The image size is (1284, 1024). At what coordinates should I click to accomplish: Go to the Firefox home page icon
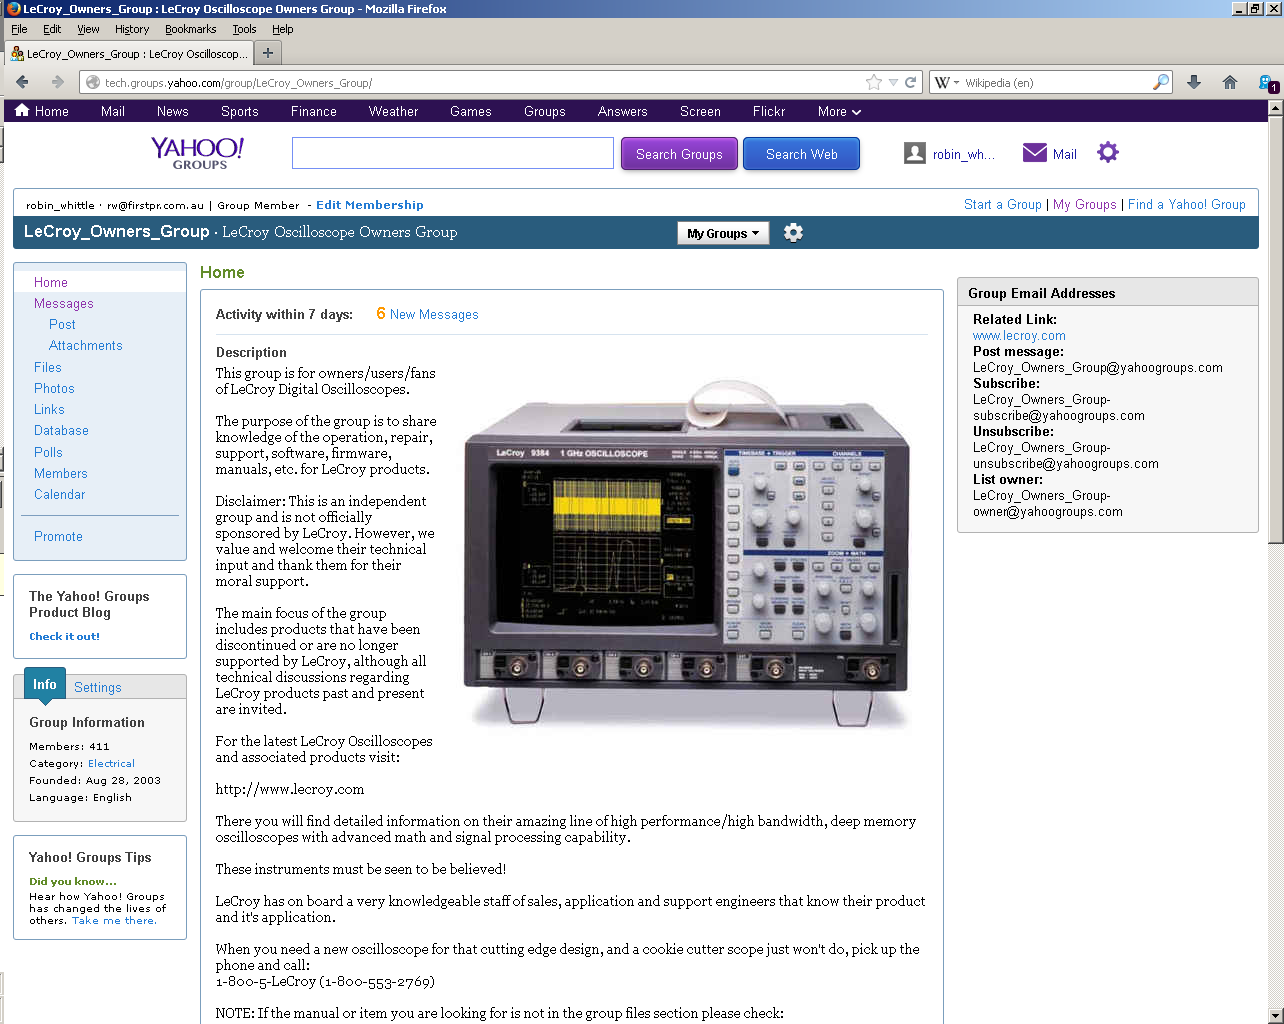point(1230,82)
